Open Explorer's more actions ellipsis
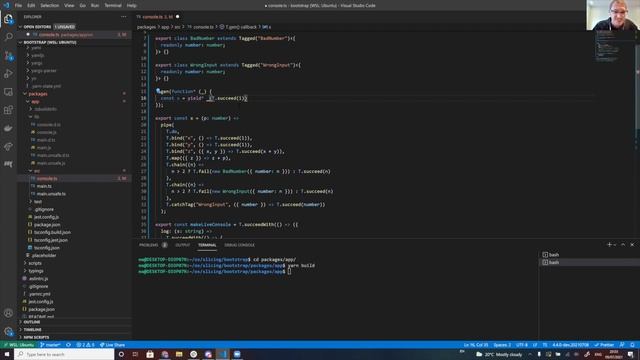 click(x=124, y=17)
